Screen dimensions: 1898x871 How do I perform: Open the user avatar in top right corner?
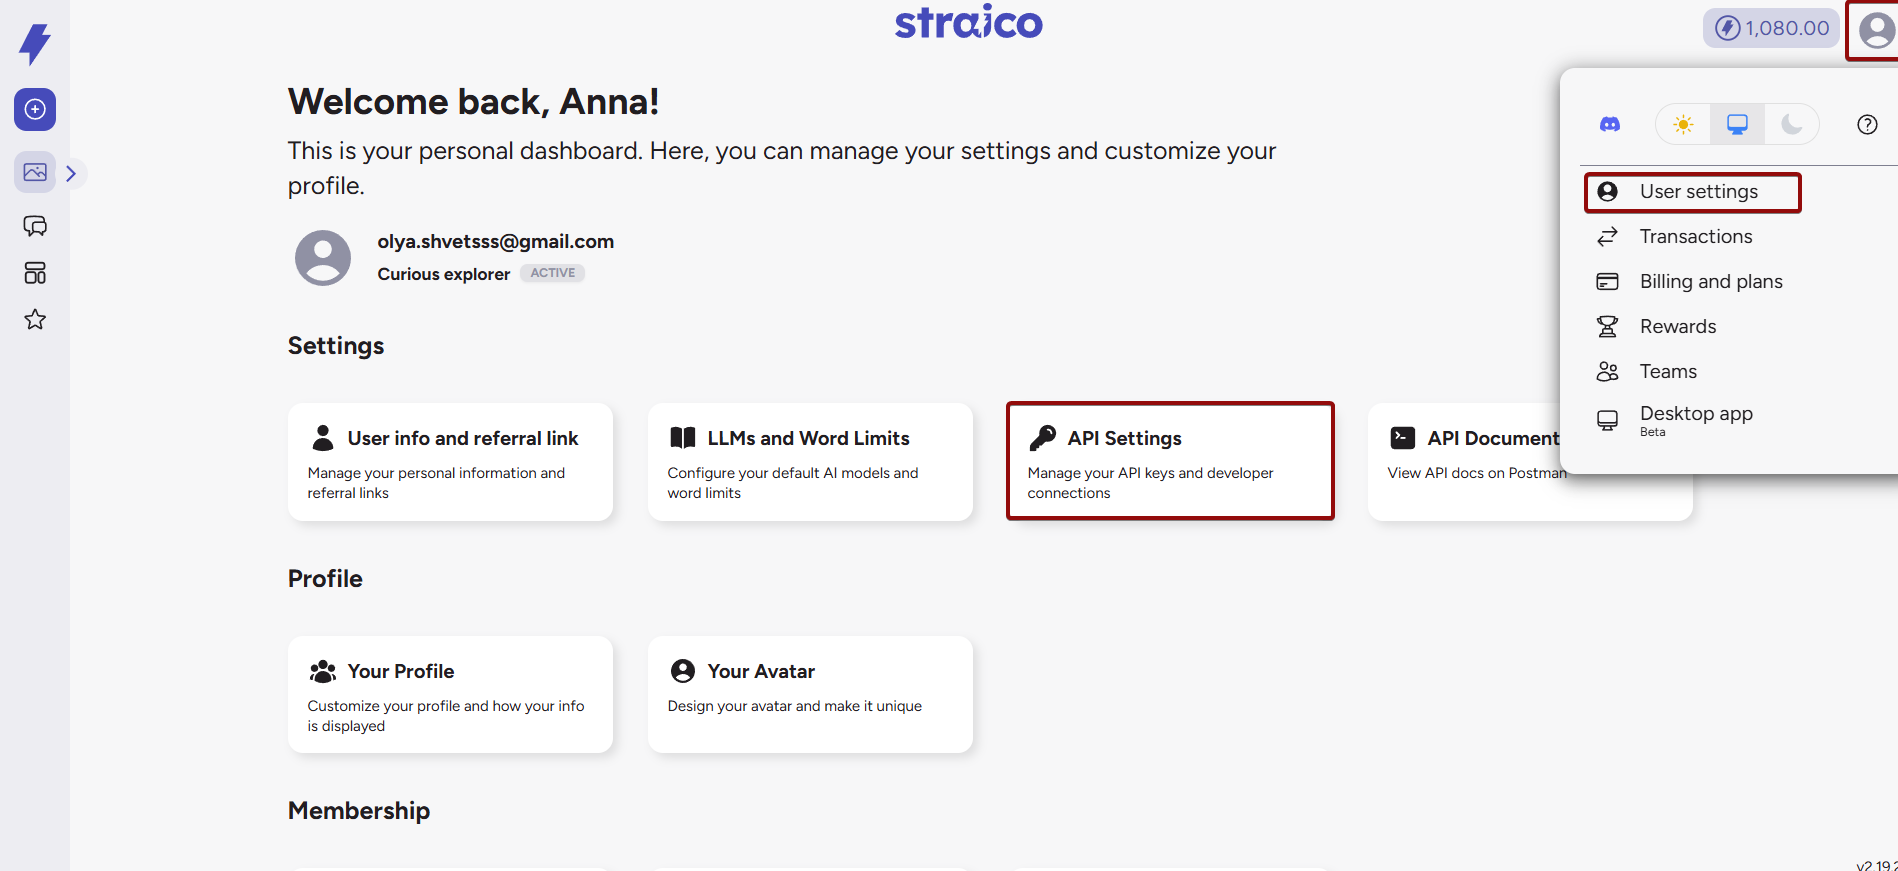tap(1874, 31)
